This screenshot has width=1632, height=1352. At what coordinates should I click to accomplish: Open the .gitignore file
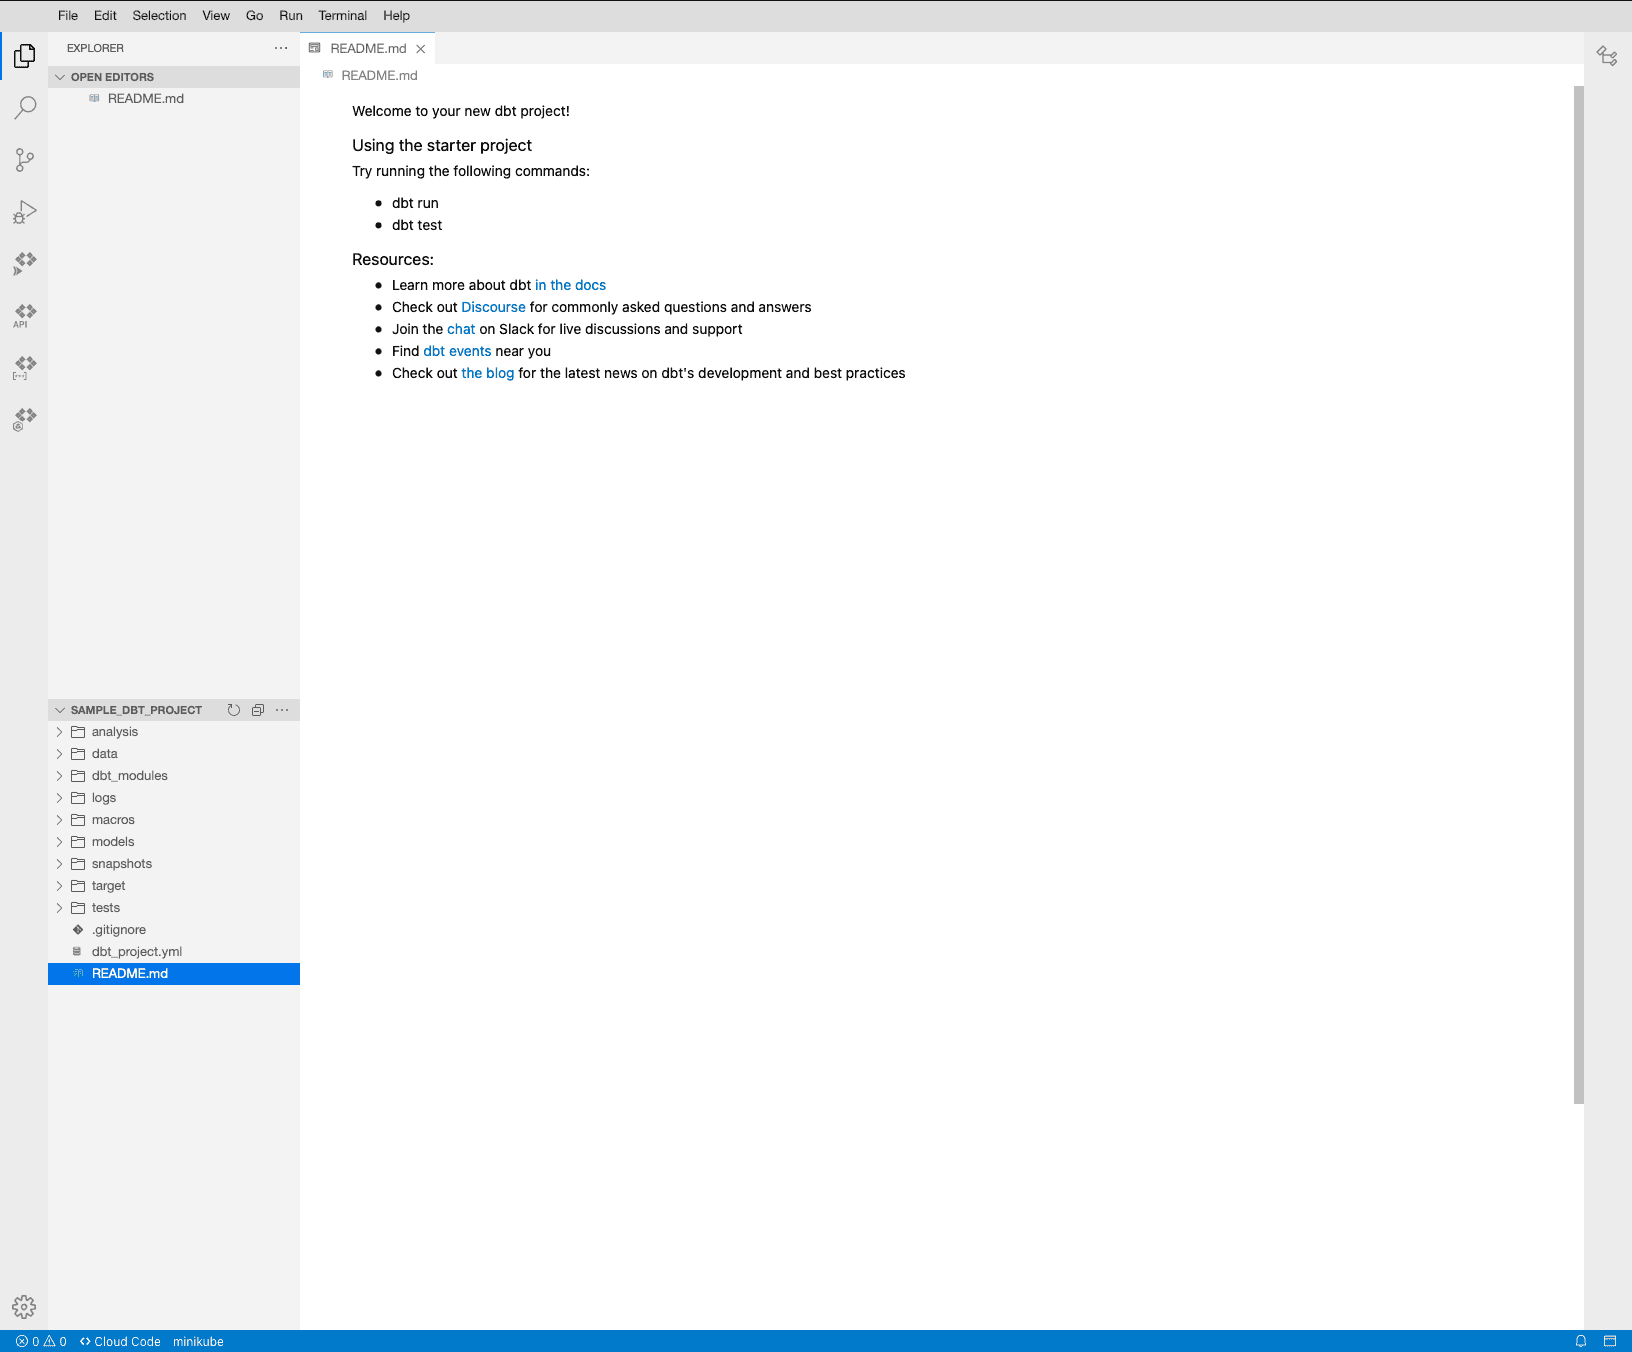point(174,930)
